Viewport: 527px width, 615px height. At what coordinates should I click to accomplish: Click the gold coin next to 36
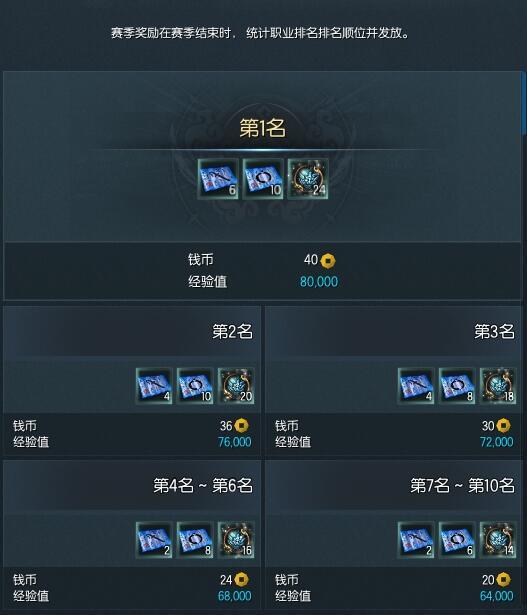point(241,426)
